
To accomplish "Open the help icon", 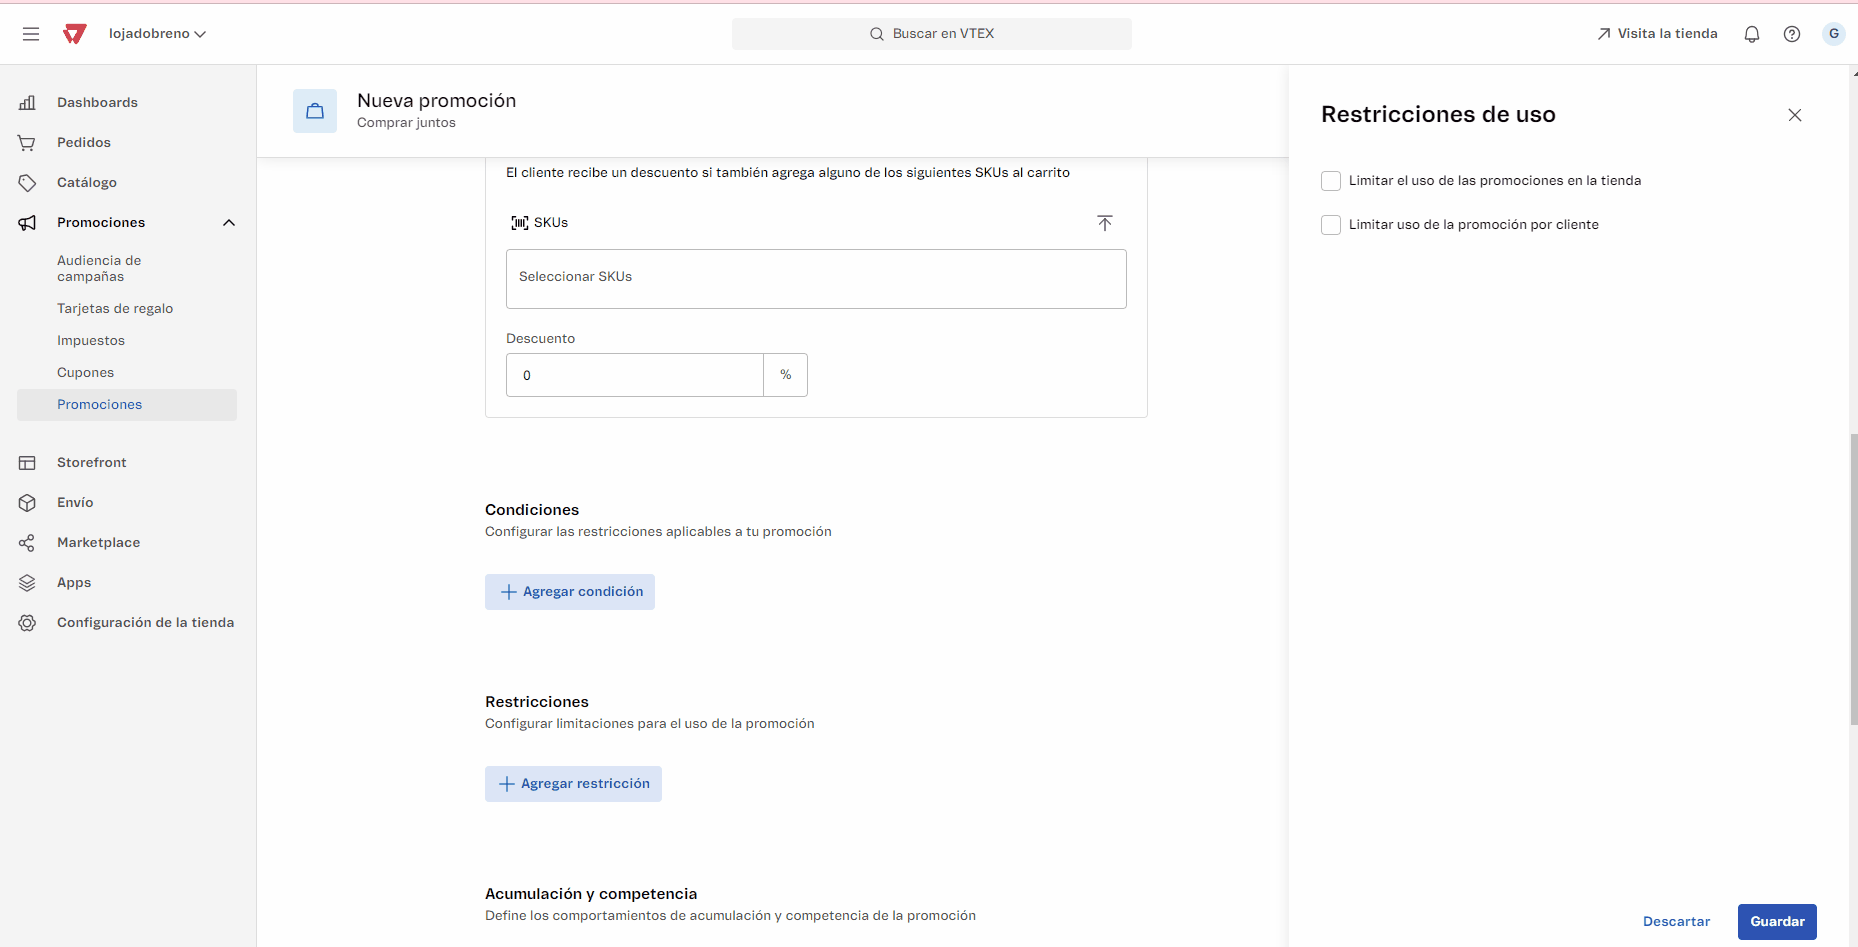I will (1792, 33).
